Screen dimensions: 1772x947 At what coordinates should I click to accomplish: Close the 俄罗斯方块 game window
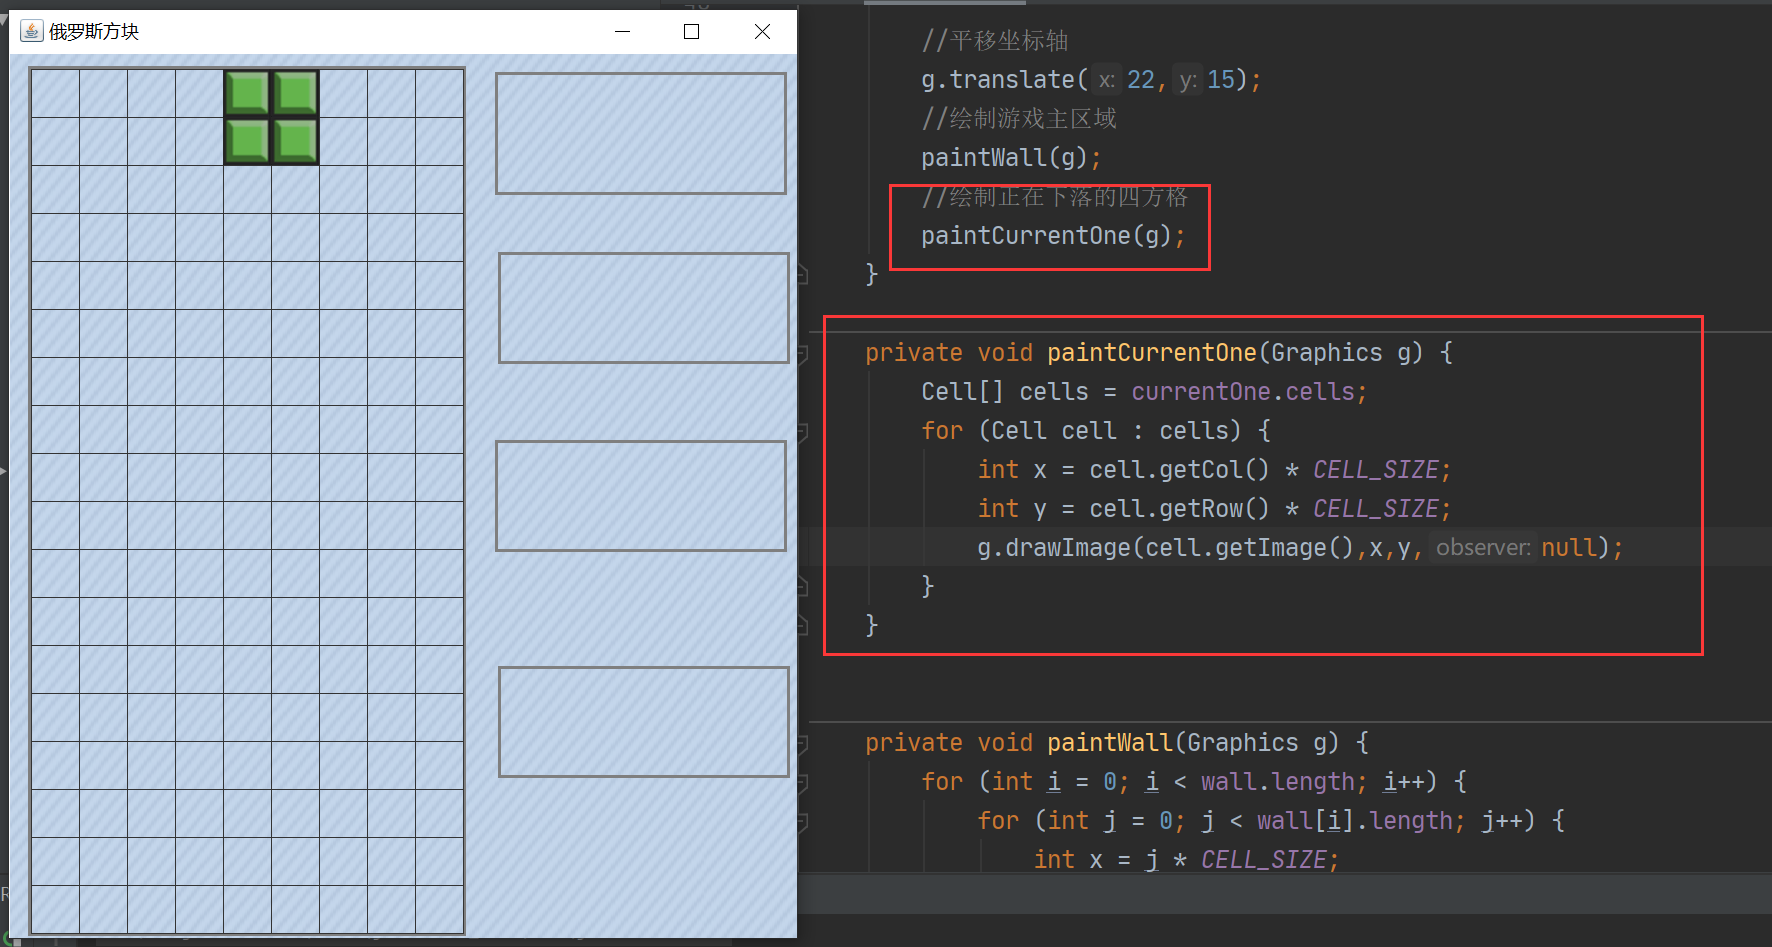tap(762, 31)
